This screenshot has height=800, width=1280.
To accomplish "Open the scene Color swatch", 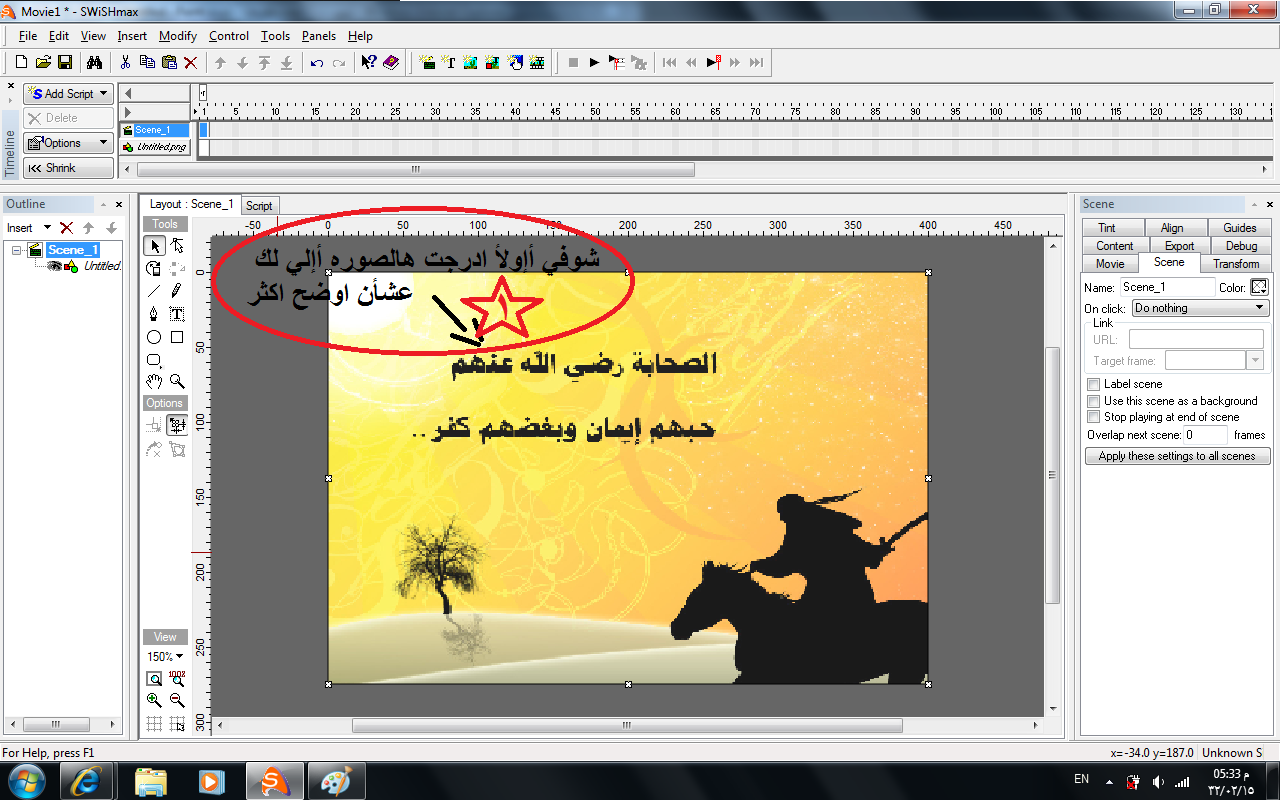I will point(1259,287).
